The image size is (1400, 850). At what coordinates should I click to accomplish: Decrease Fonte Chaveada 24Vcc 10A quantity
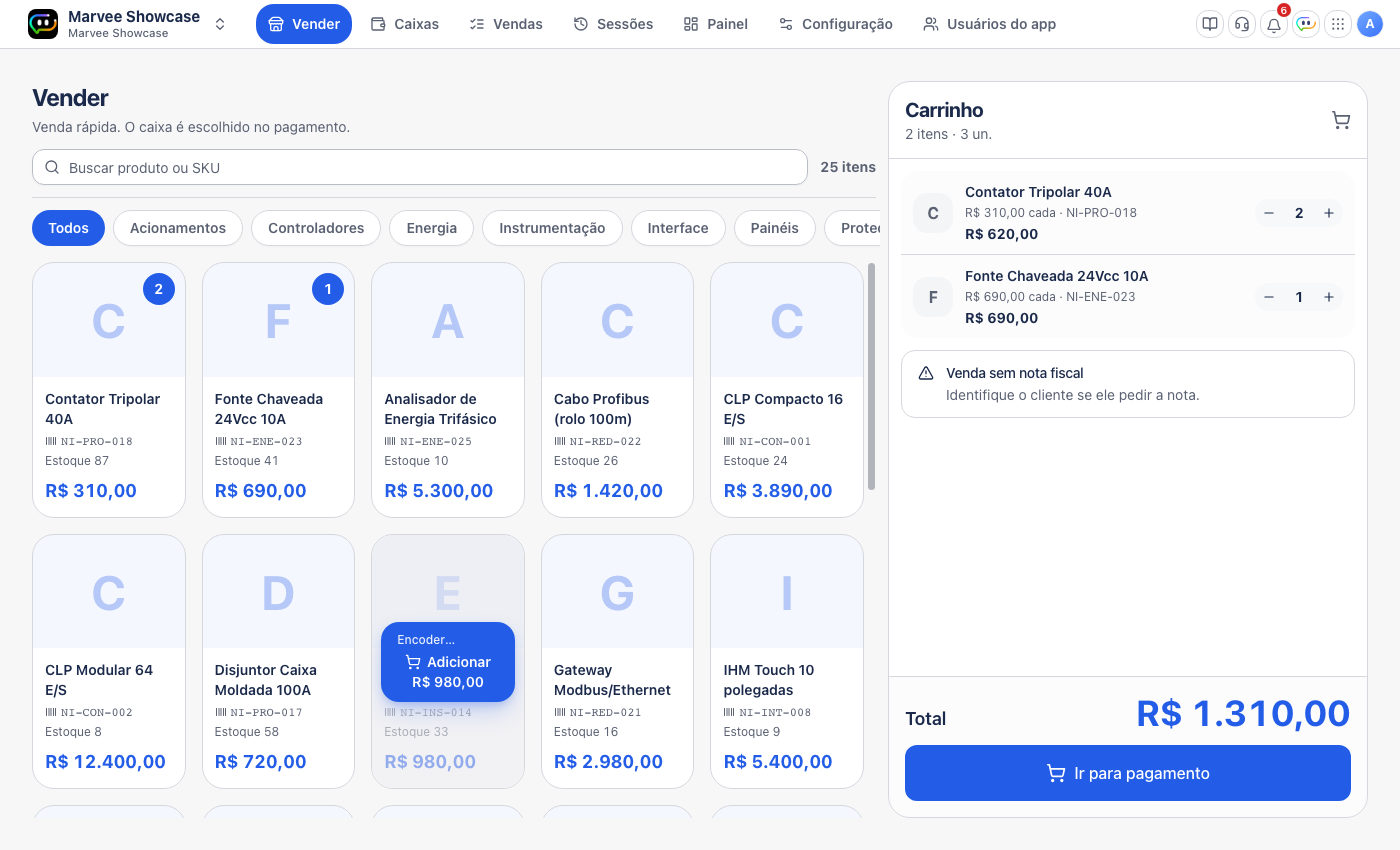point(1269,297)
